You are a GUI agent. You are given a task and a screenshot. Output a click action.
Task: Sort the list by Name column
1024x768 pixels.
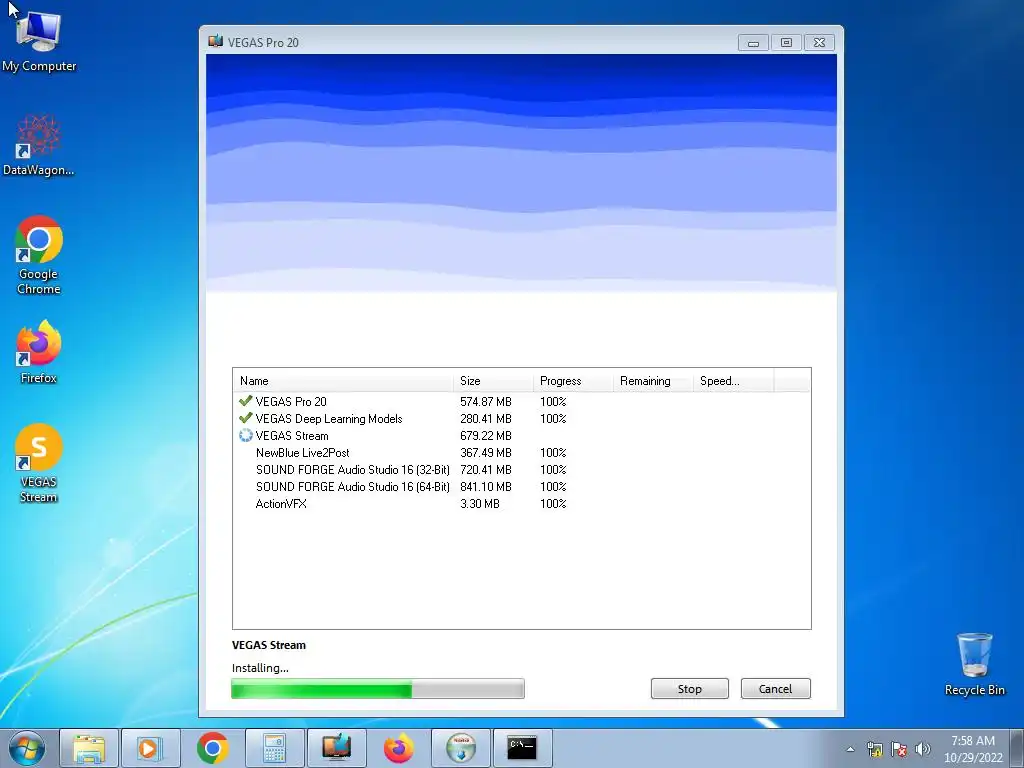click(x=343, y=381)
